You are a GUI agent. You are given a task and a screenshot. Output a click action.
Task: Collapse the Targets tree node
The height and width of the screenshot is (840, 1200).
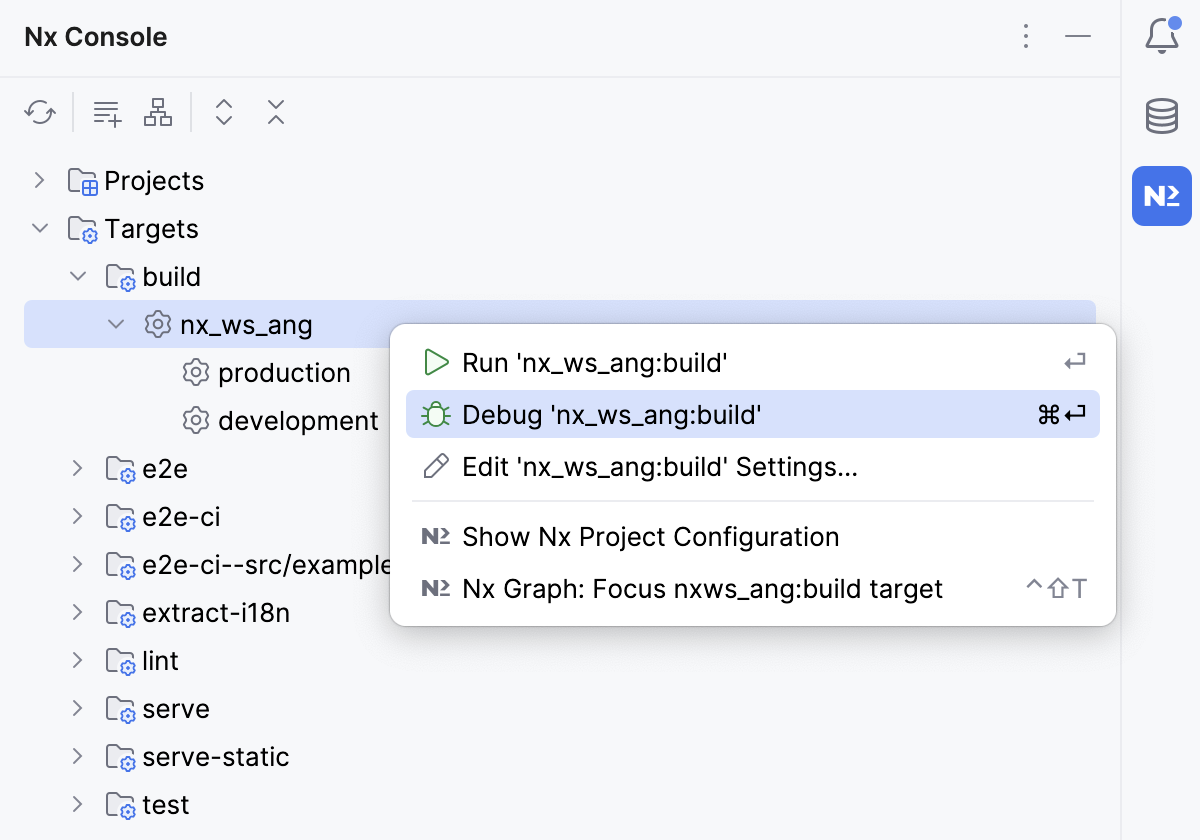(40, 228)
